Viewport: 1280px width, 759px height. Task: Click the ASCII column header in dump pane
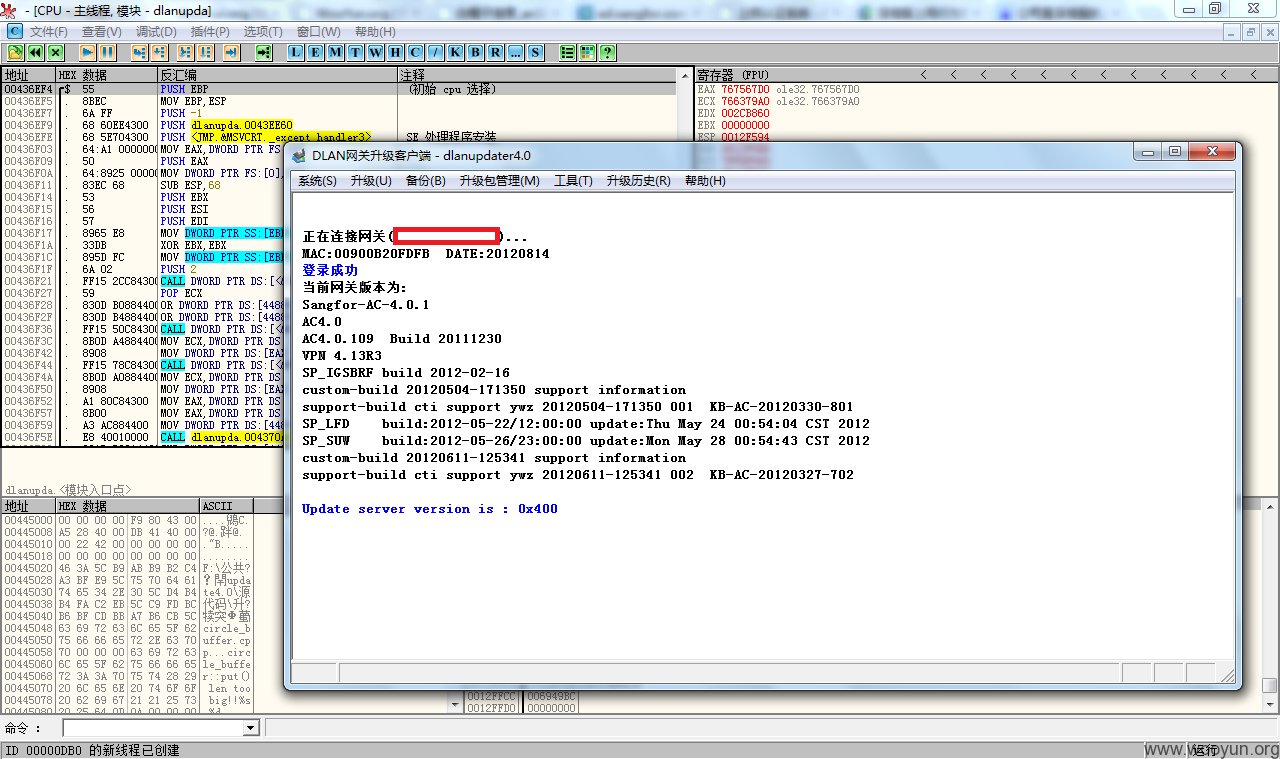coord(228,506)
